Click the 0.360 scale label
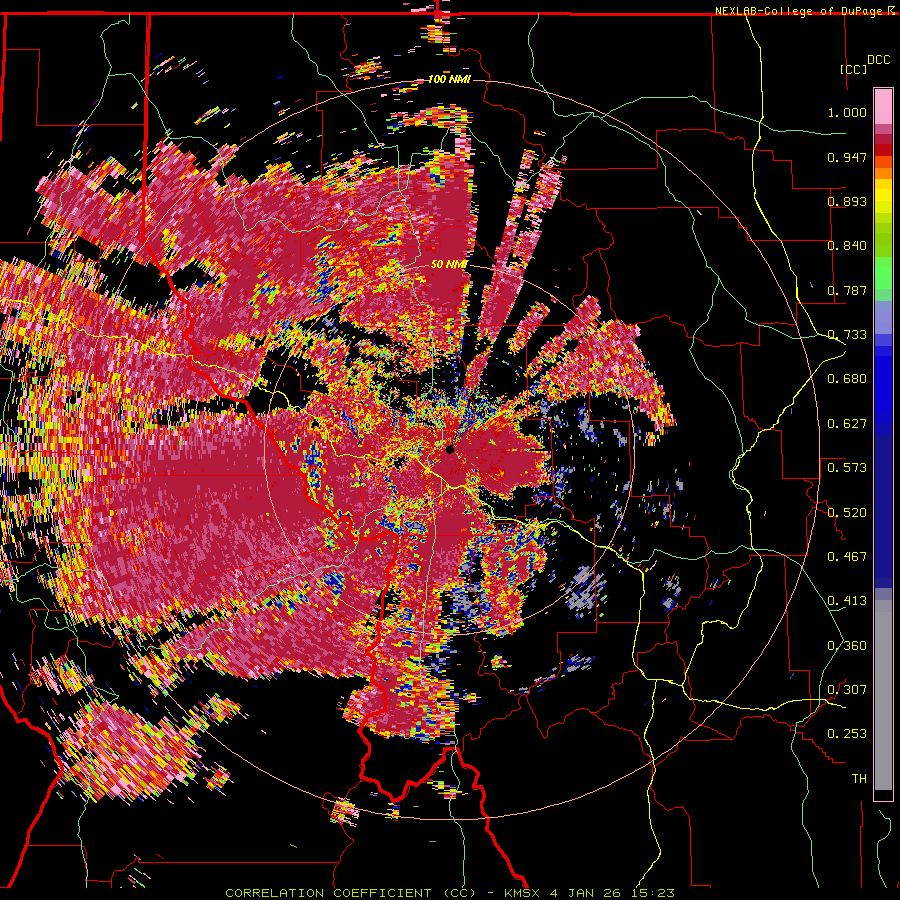 click(x=847, y=646)
